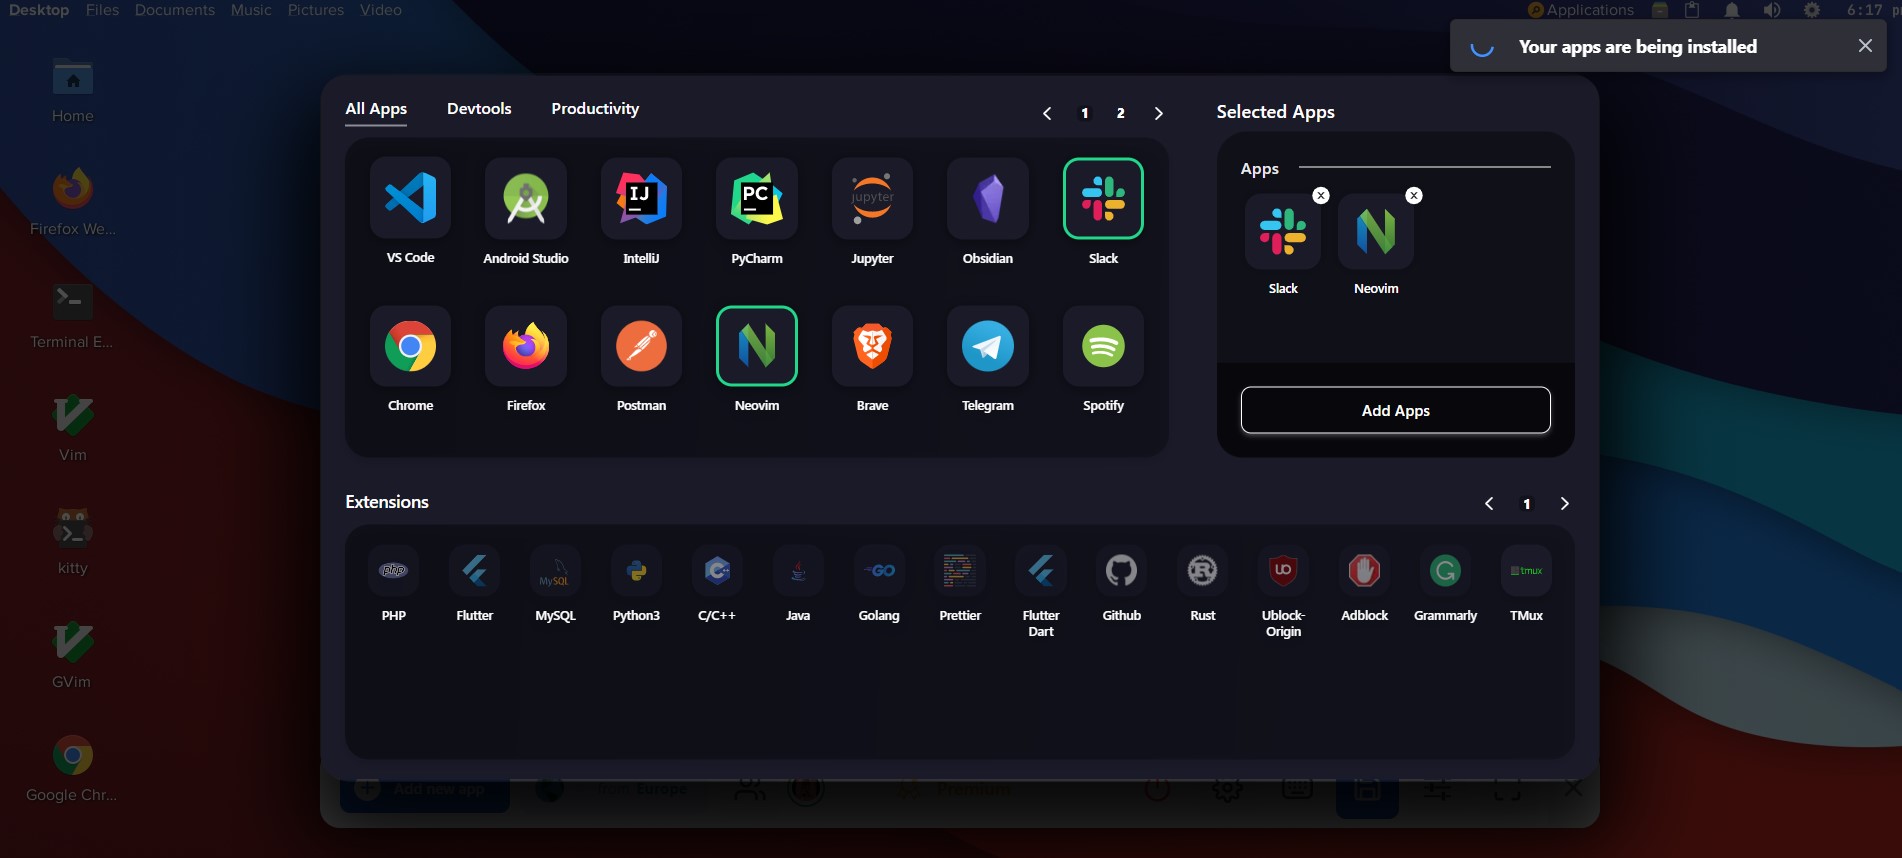Switch to the All Apps tab
This screenshot has height=858, width=1902.
[x=376, y=109]
